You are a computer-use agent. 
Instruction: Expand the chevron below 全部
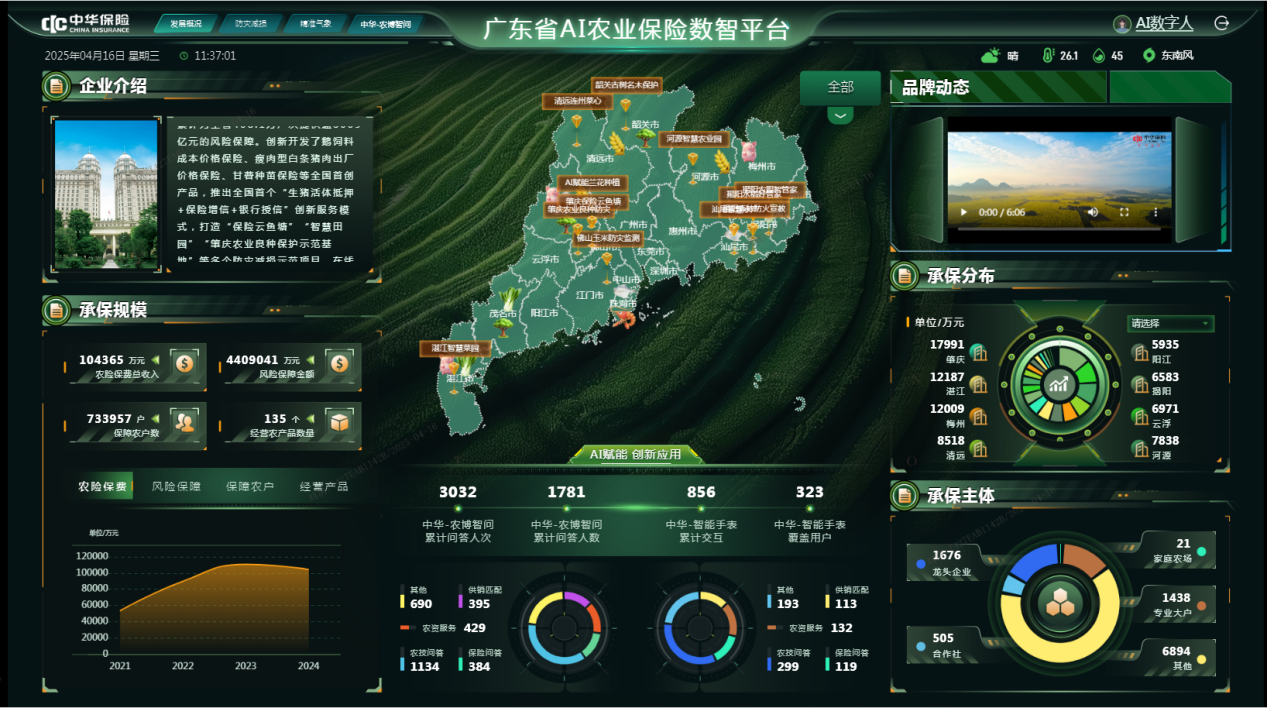840,115
